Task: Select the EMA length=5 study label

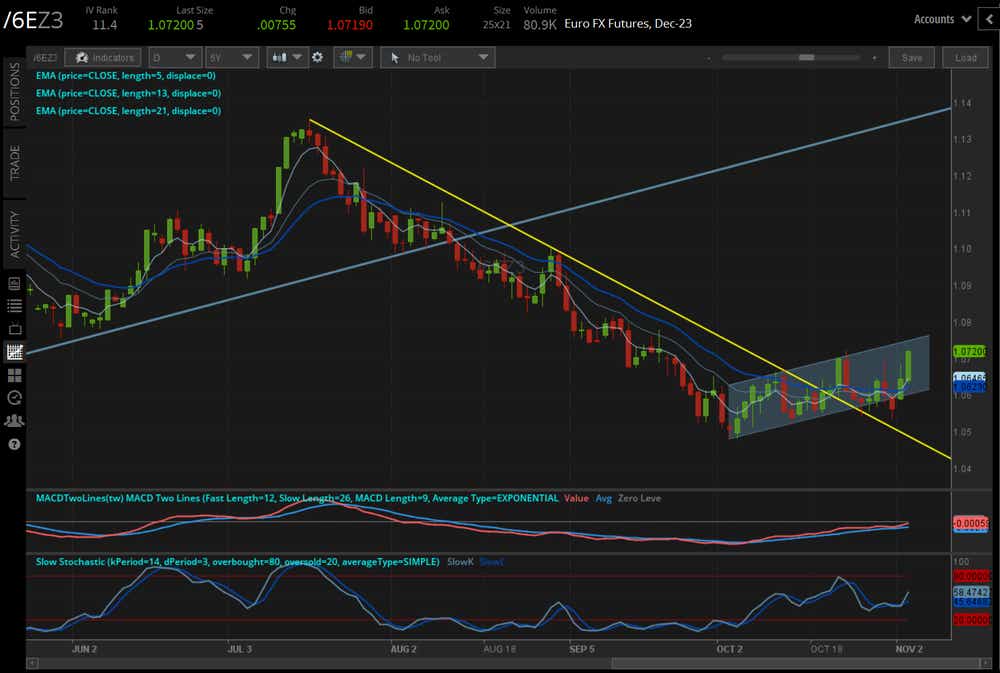Action: tap(126, 75)
